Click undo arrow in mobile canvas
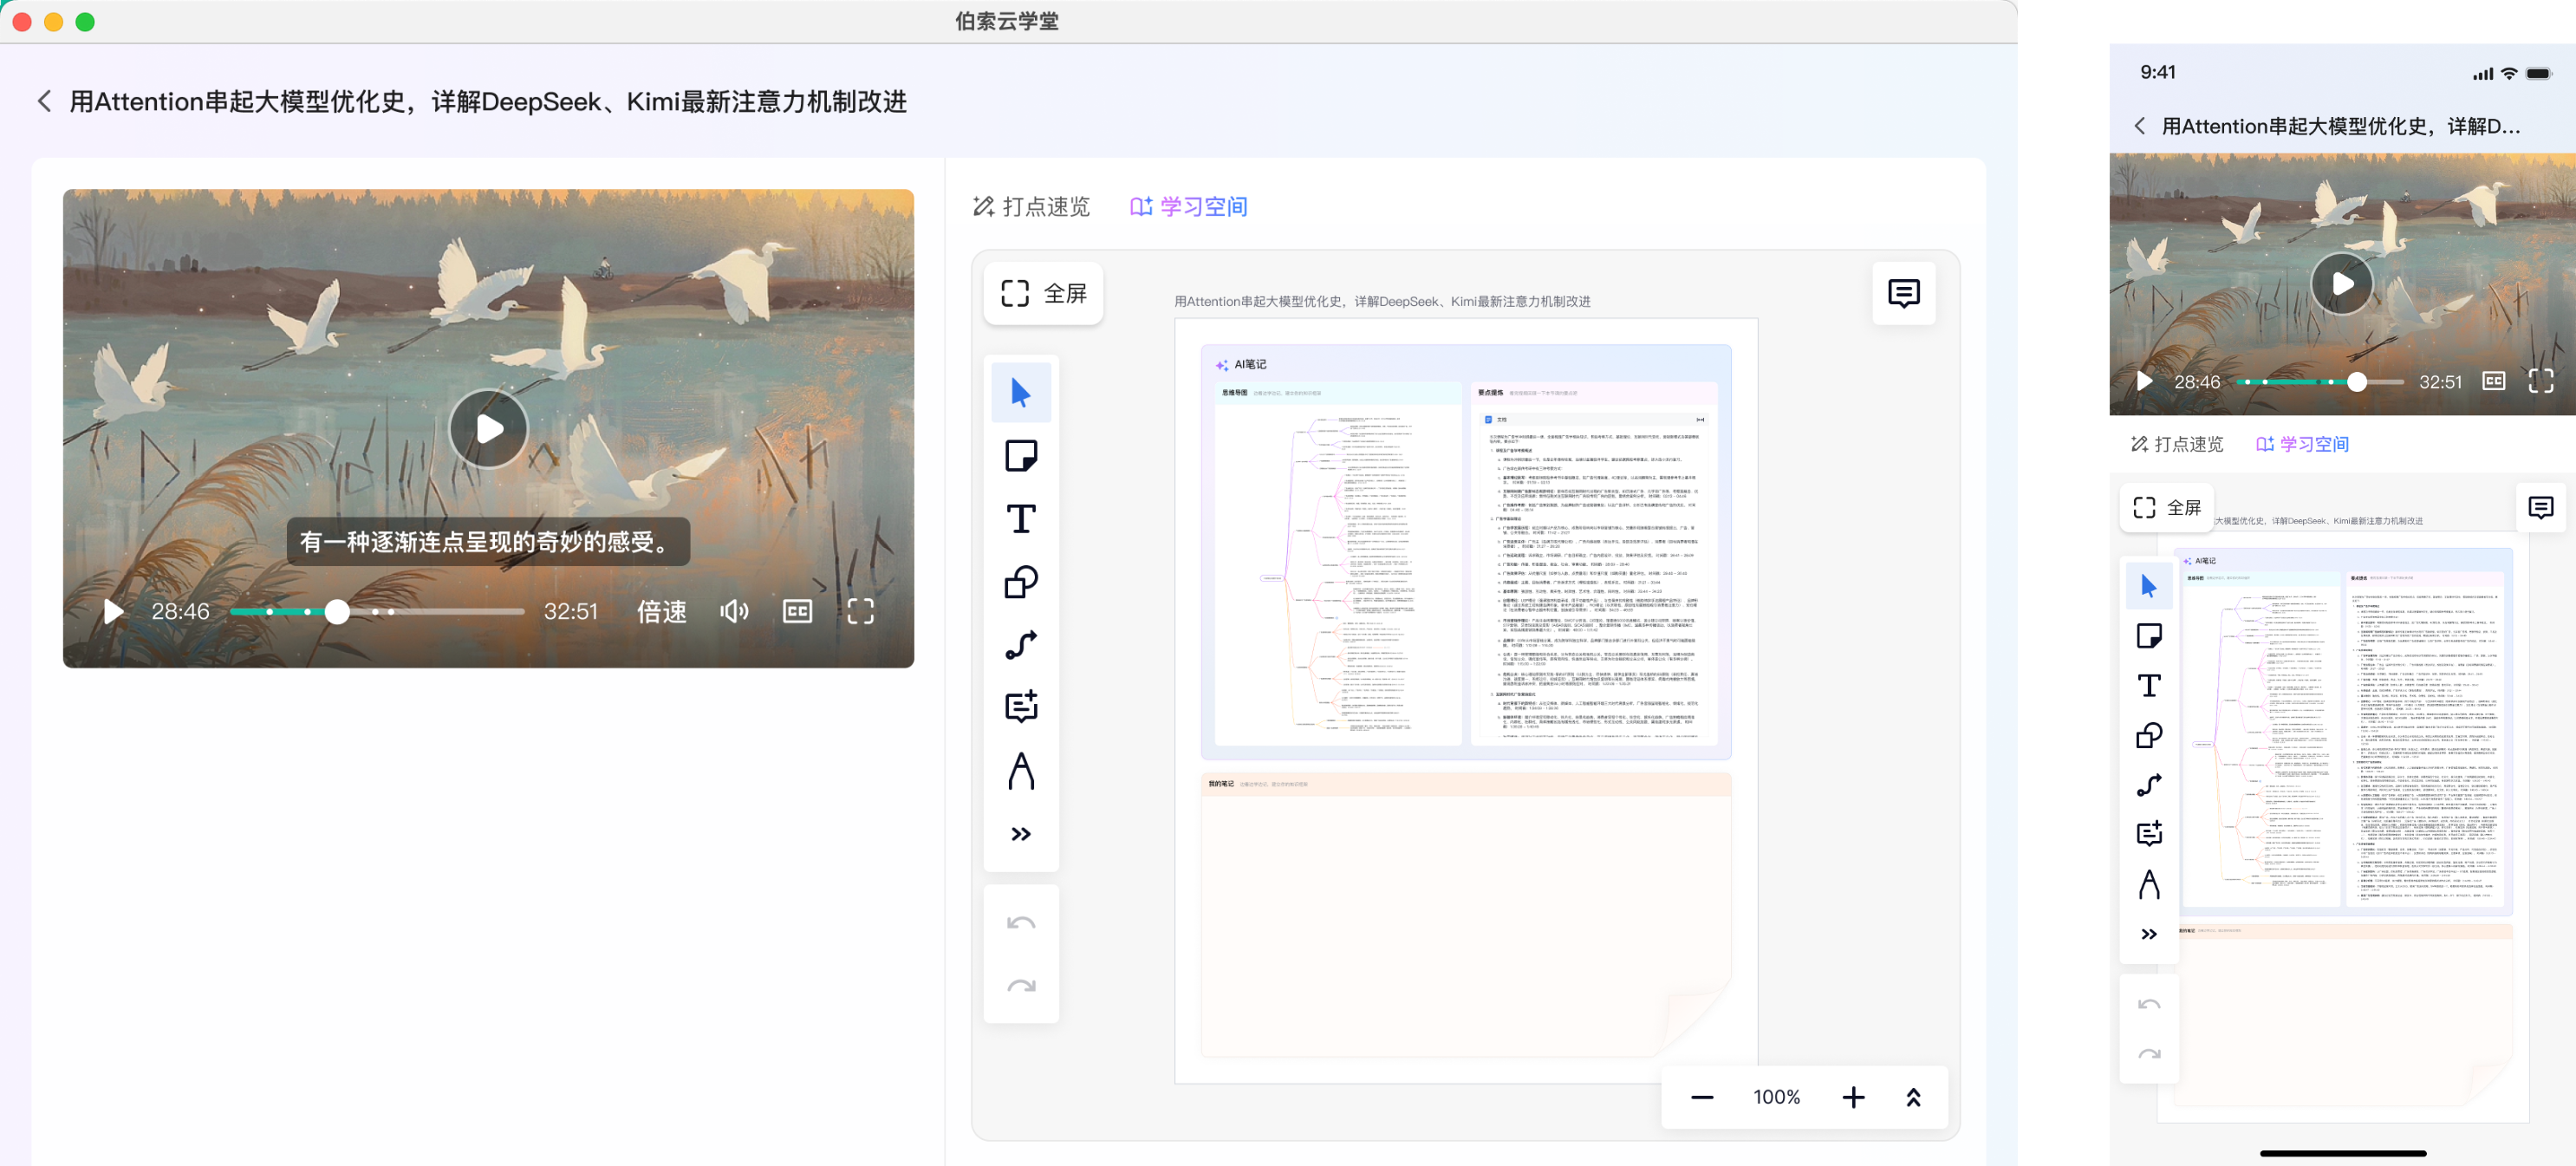Viewport: 2576px width, 1166px height. point(2149,1004)
